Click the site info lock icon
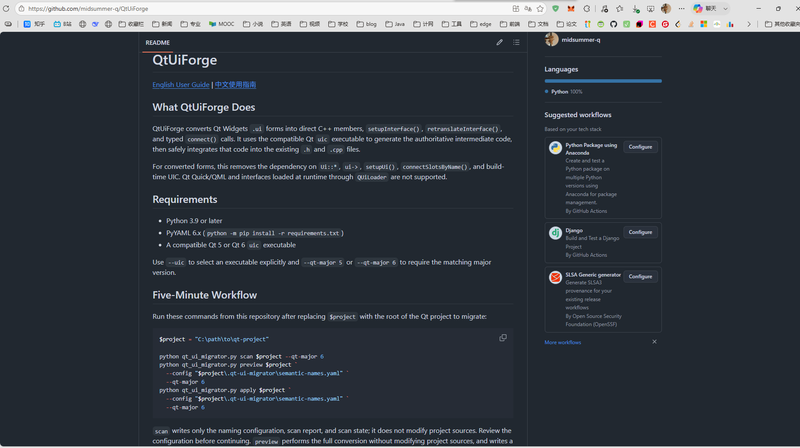Image resolution: width=800 pixels, height=448 pixels. tap(21, 9)
